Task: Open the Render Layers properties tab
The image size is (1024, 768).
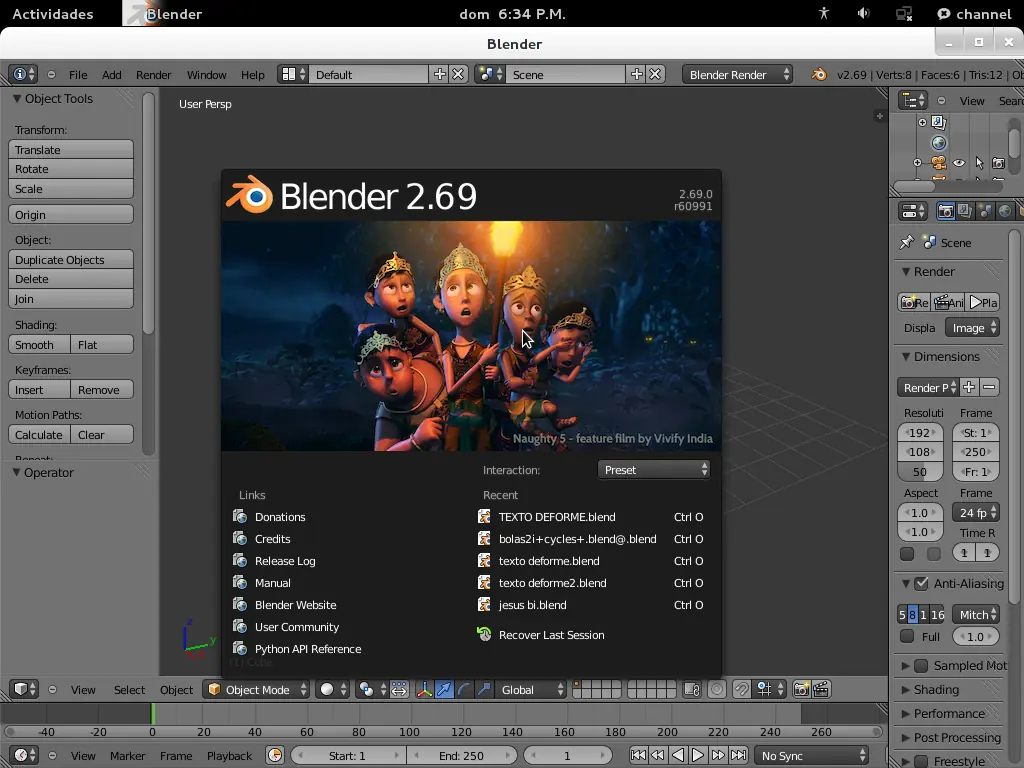Action: pyautogui.click(x=965, y=211)
